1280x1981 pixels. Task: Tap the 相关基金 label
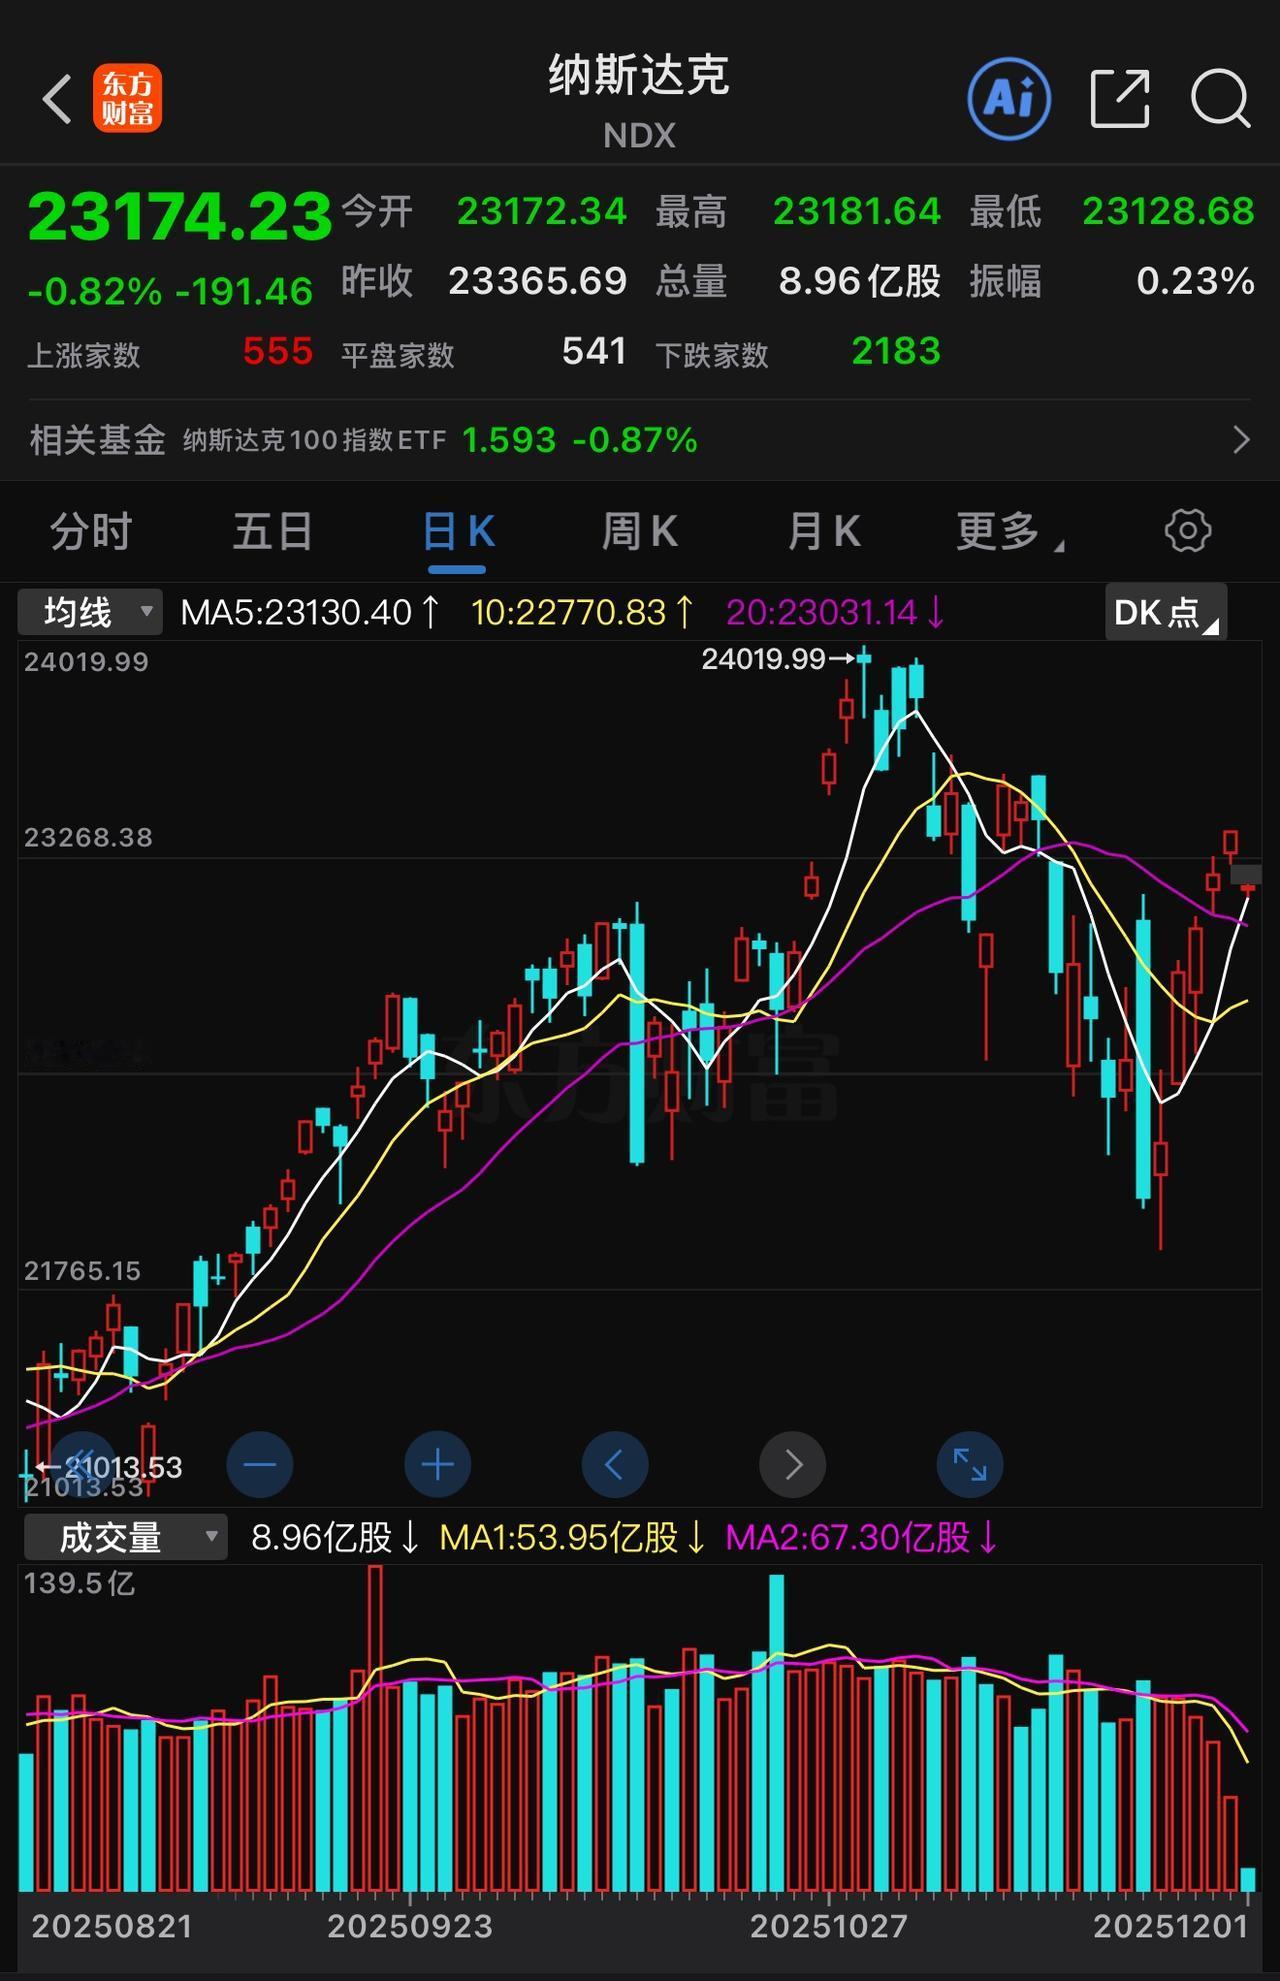click(x=97, y=440)
